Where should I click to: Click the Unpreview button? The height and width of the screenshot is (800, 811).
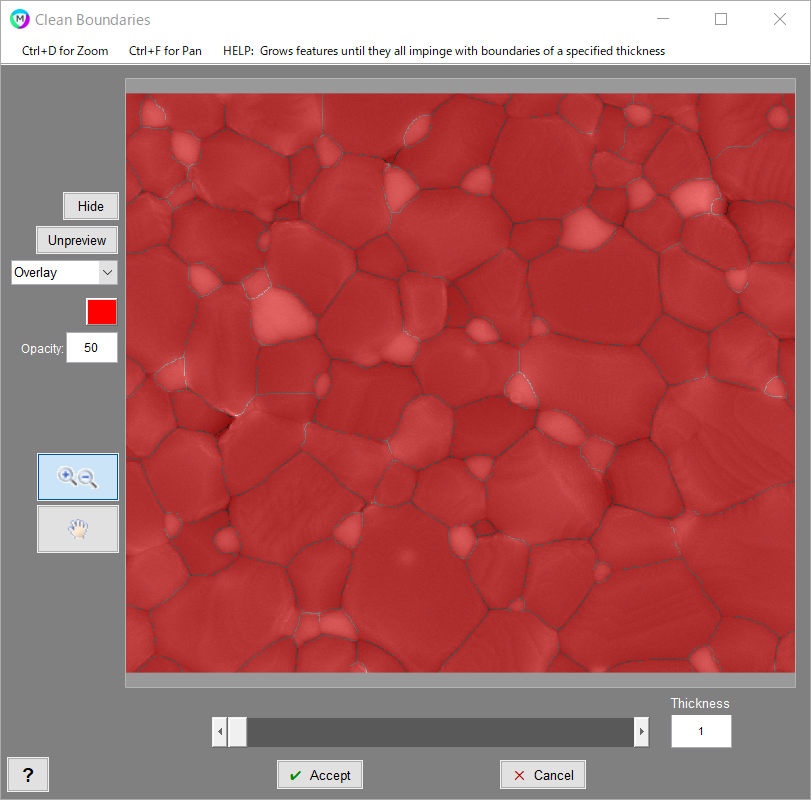pos(77,240)
